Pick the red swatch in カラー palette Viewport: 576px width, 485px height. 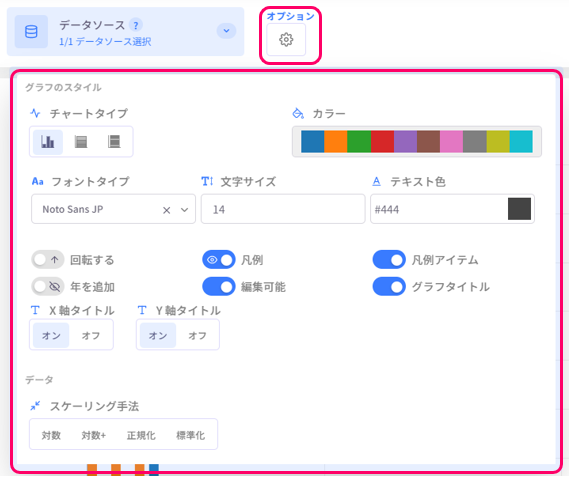tap(382, 141)
